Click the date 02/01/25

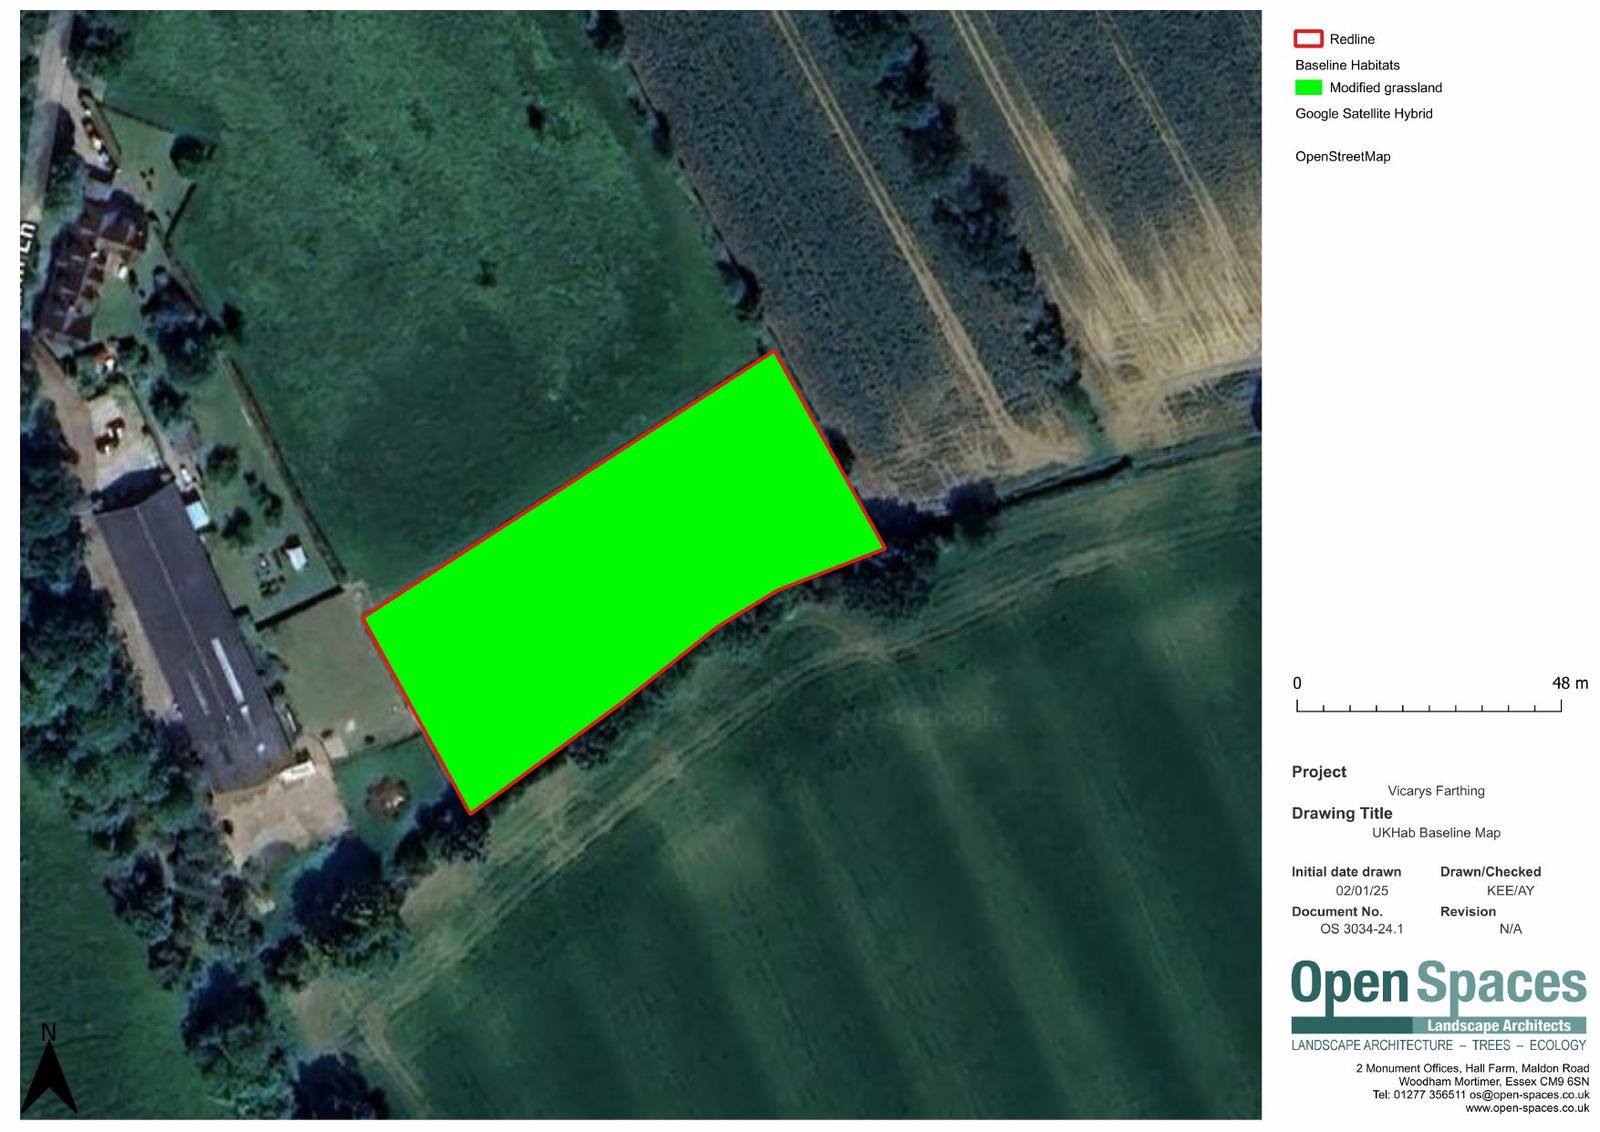click(x=1361, y=891)
